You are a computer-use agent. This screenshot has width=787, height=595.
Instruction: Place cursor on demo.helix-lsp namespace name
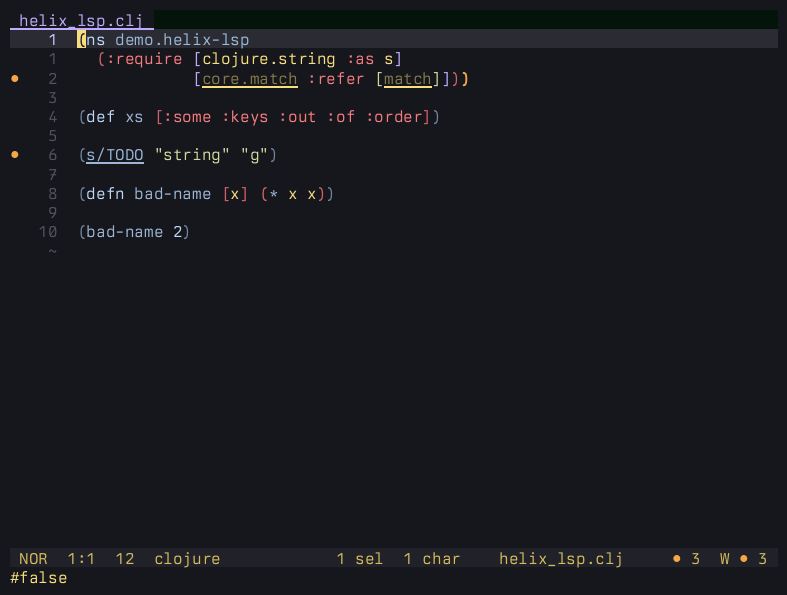182,40
